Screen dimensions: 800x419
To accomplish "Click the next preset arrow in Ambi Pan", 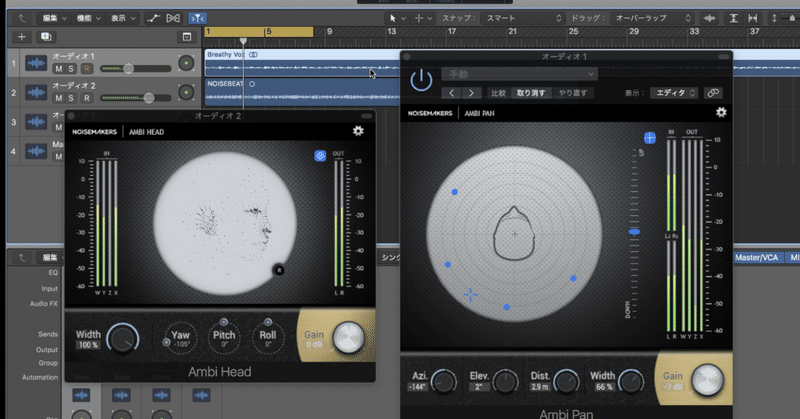I will [x=471, y=93].
